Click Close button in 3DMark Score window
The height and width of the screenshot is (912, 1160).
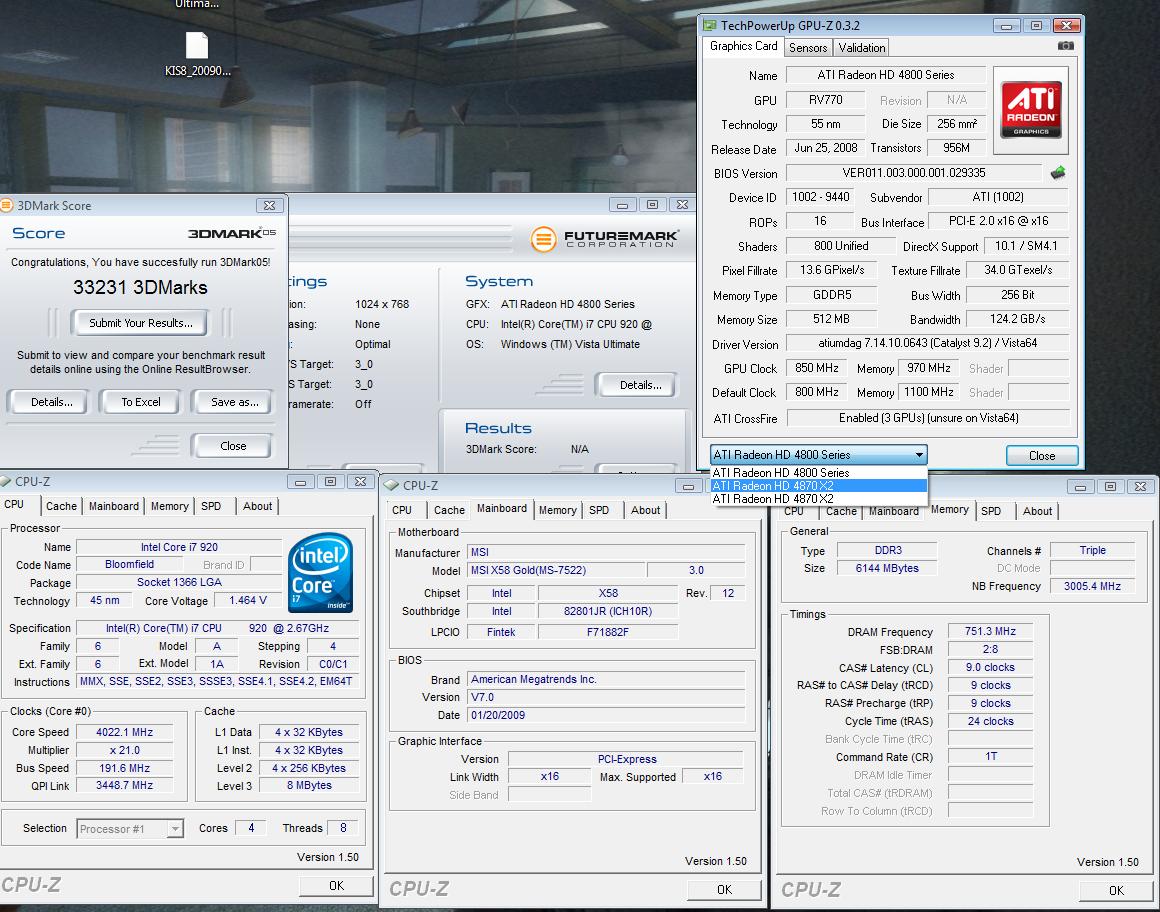(x=232, y=446)
